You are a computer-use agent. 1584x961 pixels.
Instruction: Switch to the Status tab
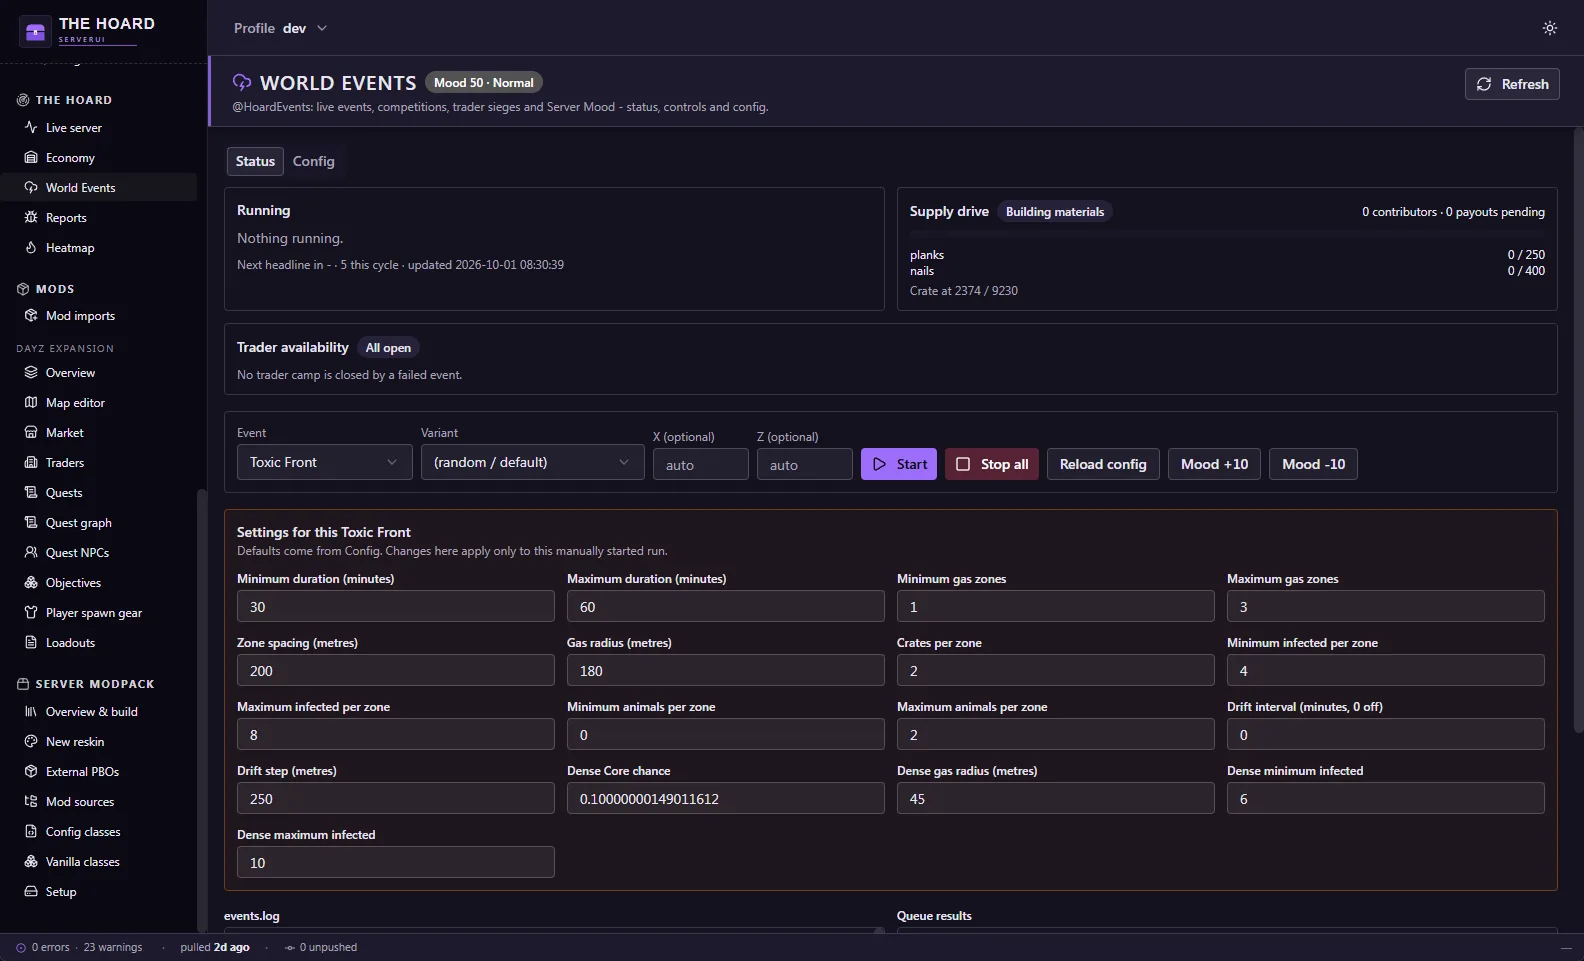(255, 161)
